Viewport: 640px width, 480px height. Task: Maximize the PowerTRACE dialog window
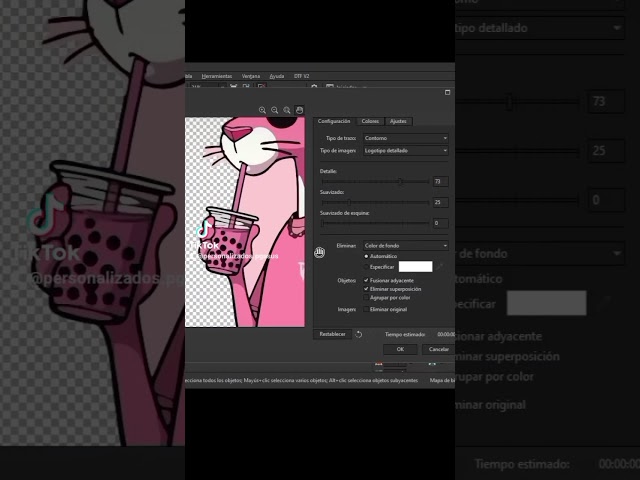(x=447, y=93)
